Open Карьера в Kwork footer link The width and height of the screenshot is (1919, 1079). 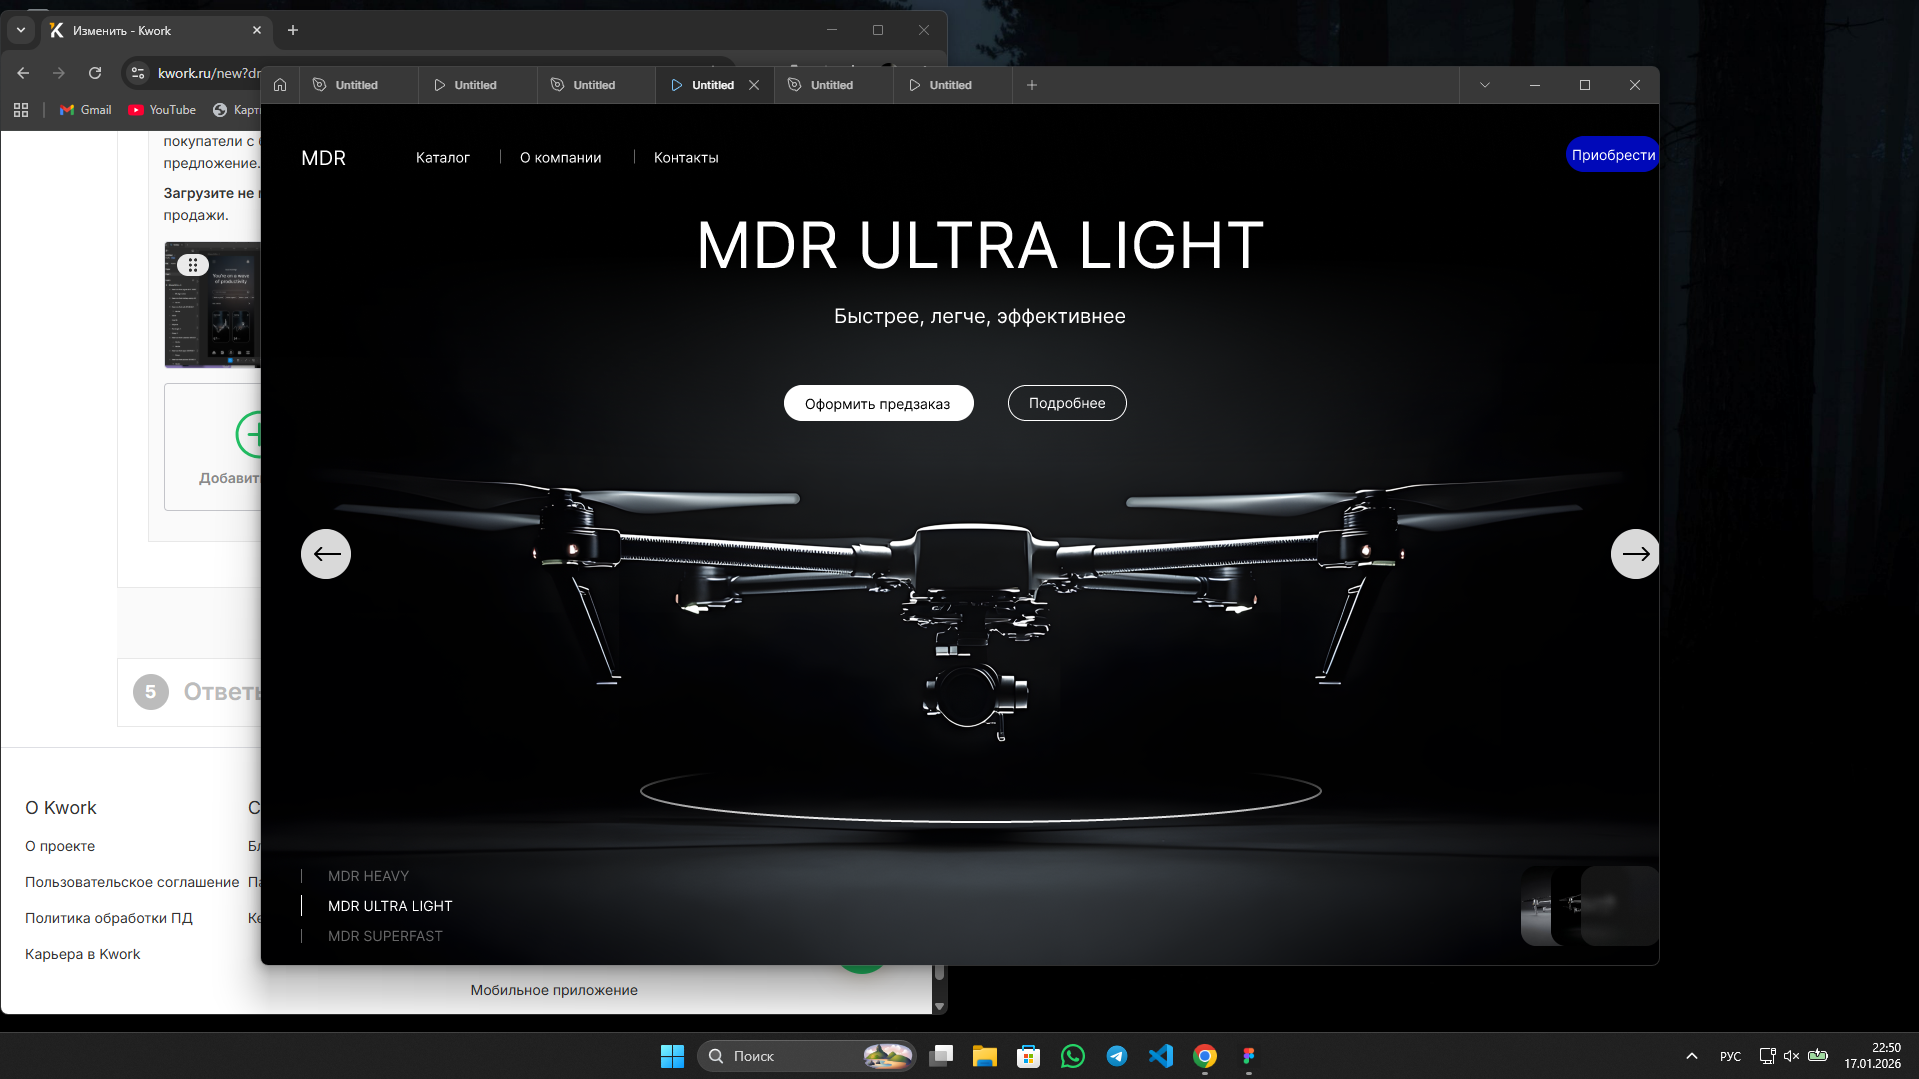pos(83,954)
